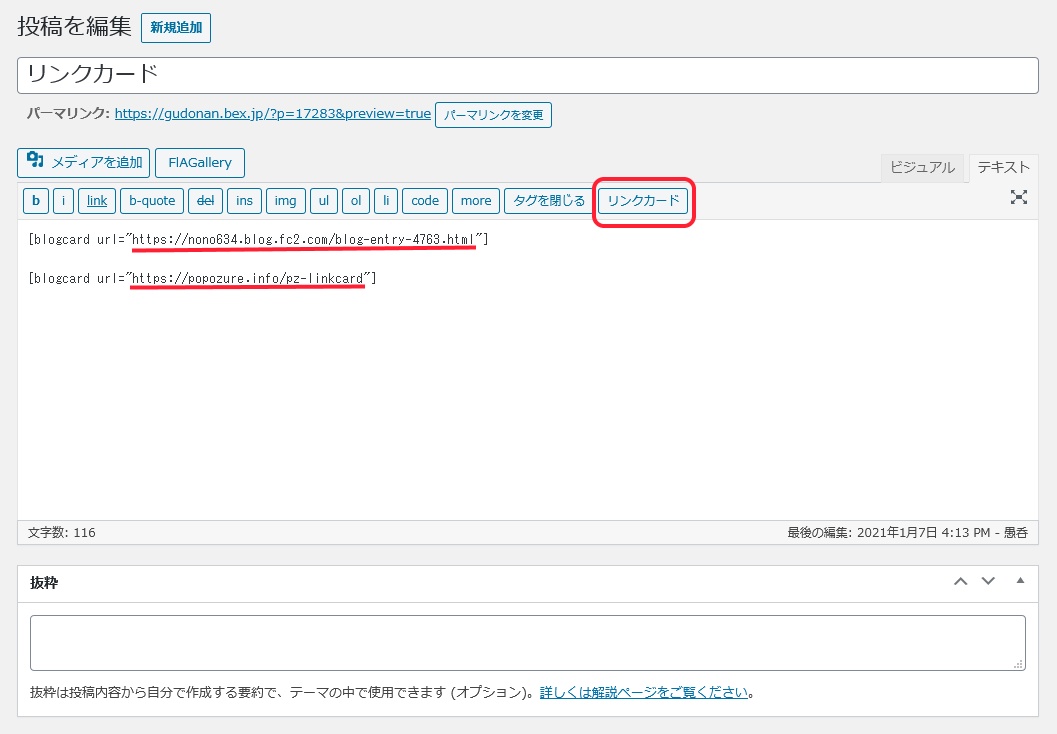Click the パーマリンクを変更 button
Screen dimensions: 1057x734
pyautogui.click(x=493, y=115)
